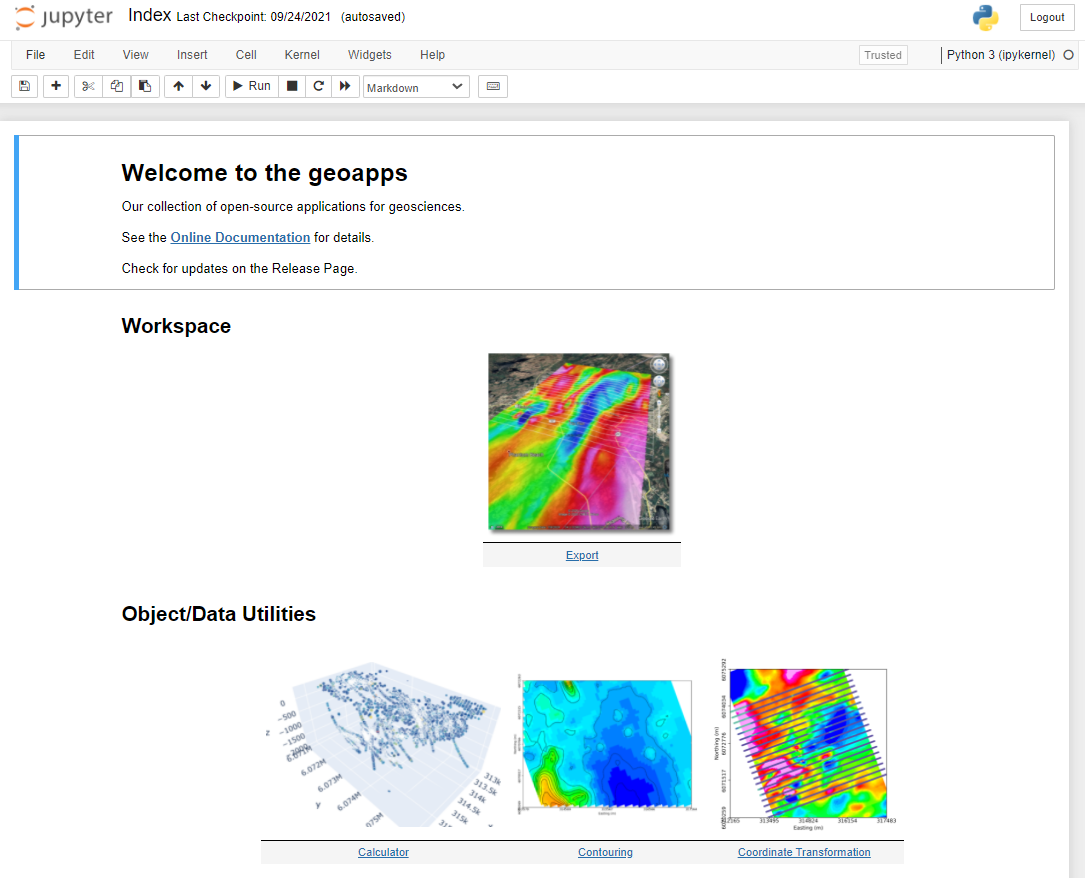Move selected cell down arrow
This screenshot has height=878, width=1085.
[x=206, y=87]
